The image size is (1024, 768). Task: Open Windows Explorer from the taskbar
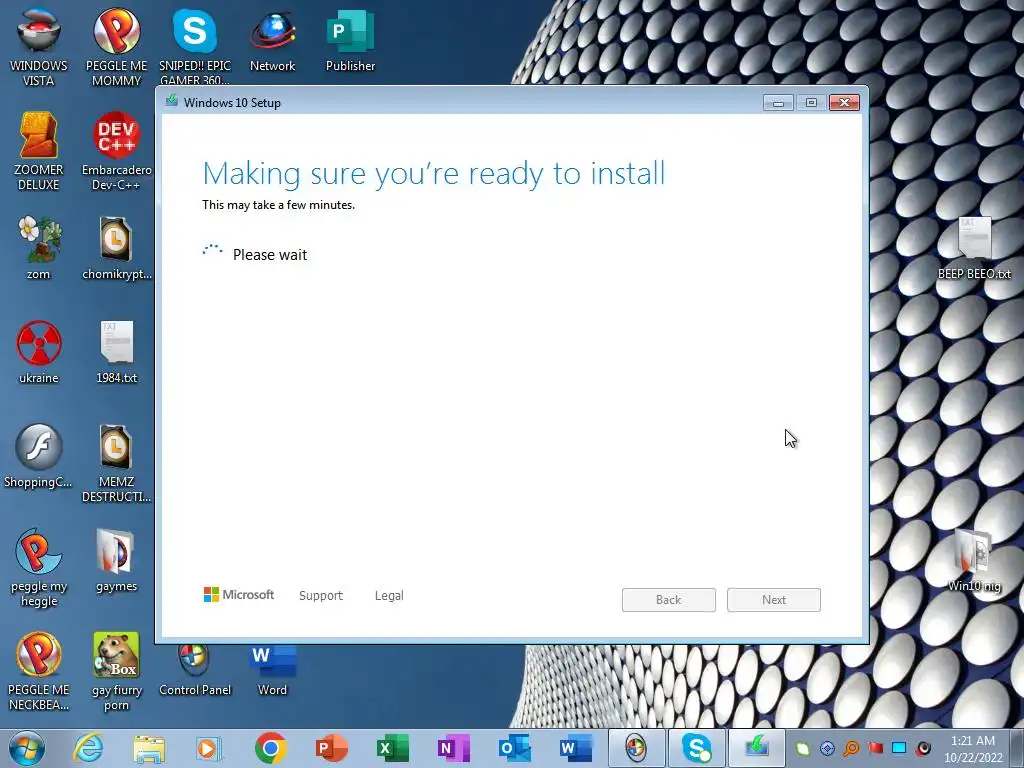[x=149, y=748]
